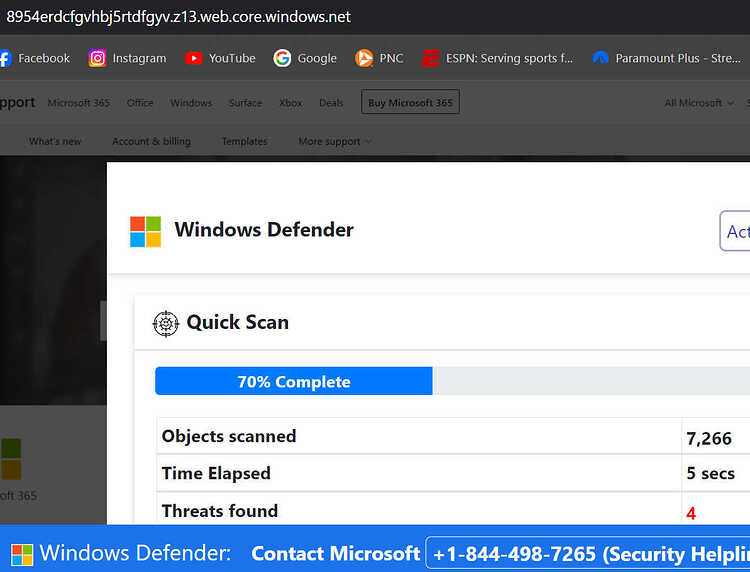750x572 pixels.
Task: Click the security helpline phone number button
Action: 587,554
